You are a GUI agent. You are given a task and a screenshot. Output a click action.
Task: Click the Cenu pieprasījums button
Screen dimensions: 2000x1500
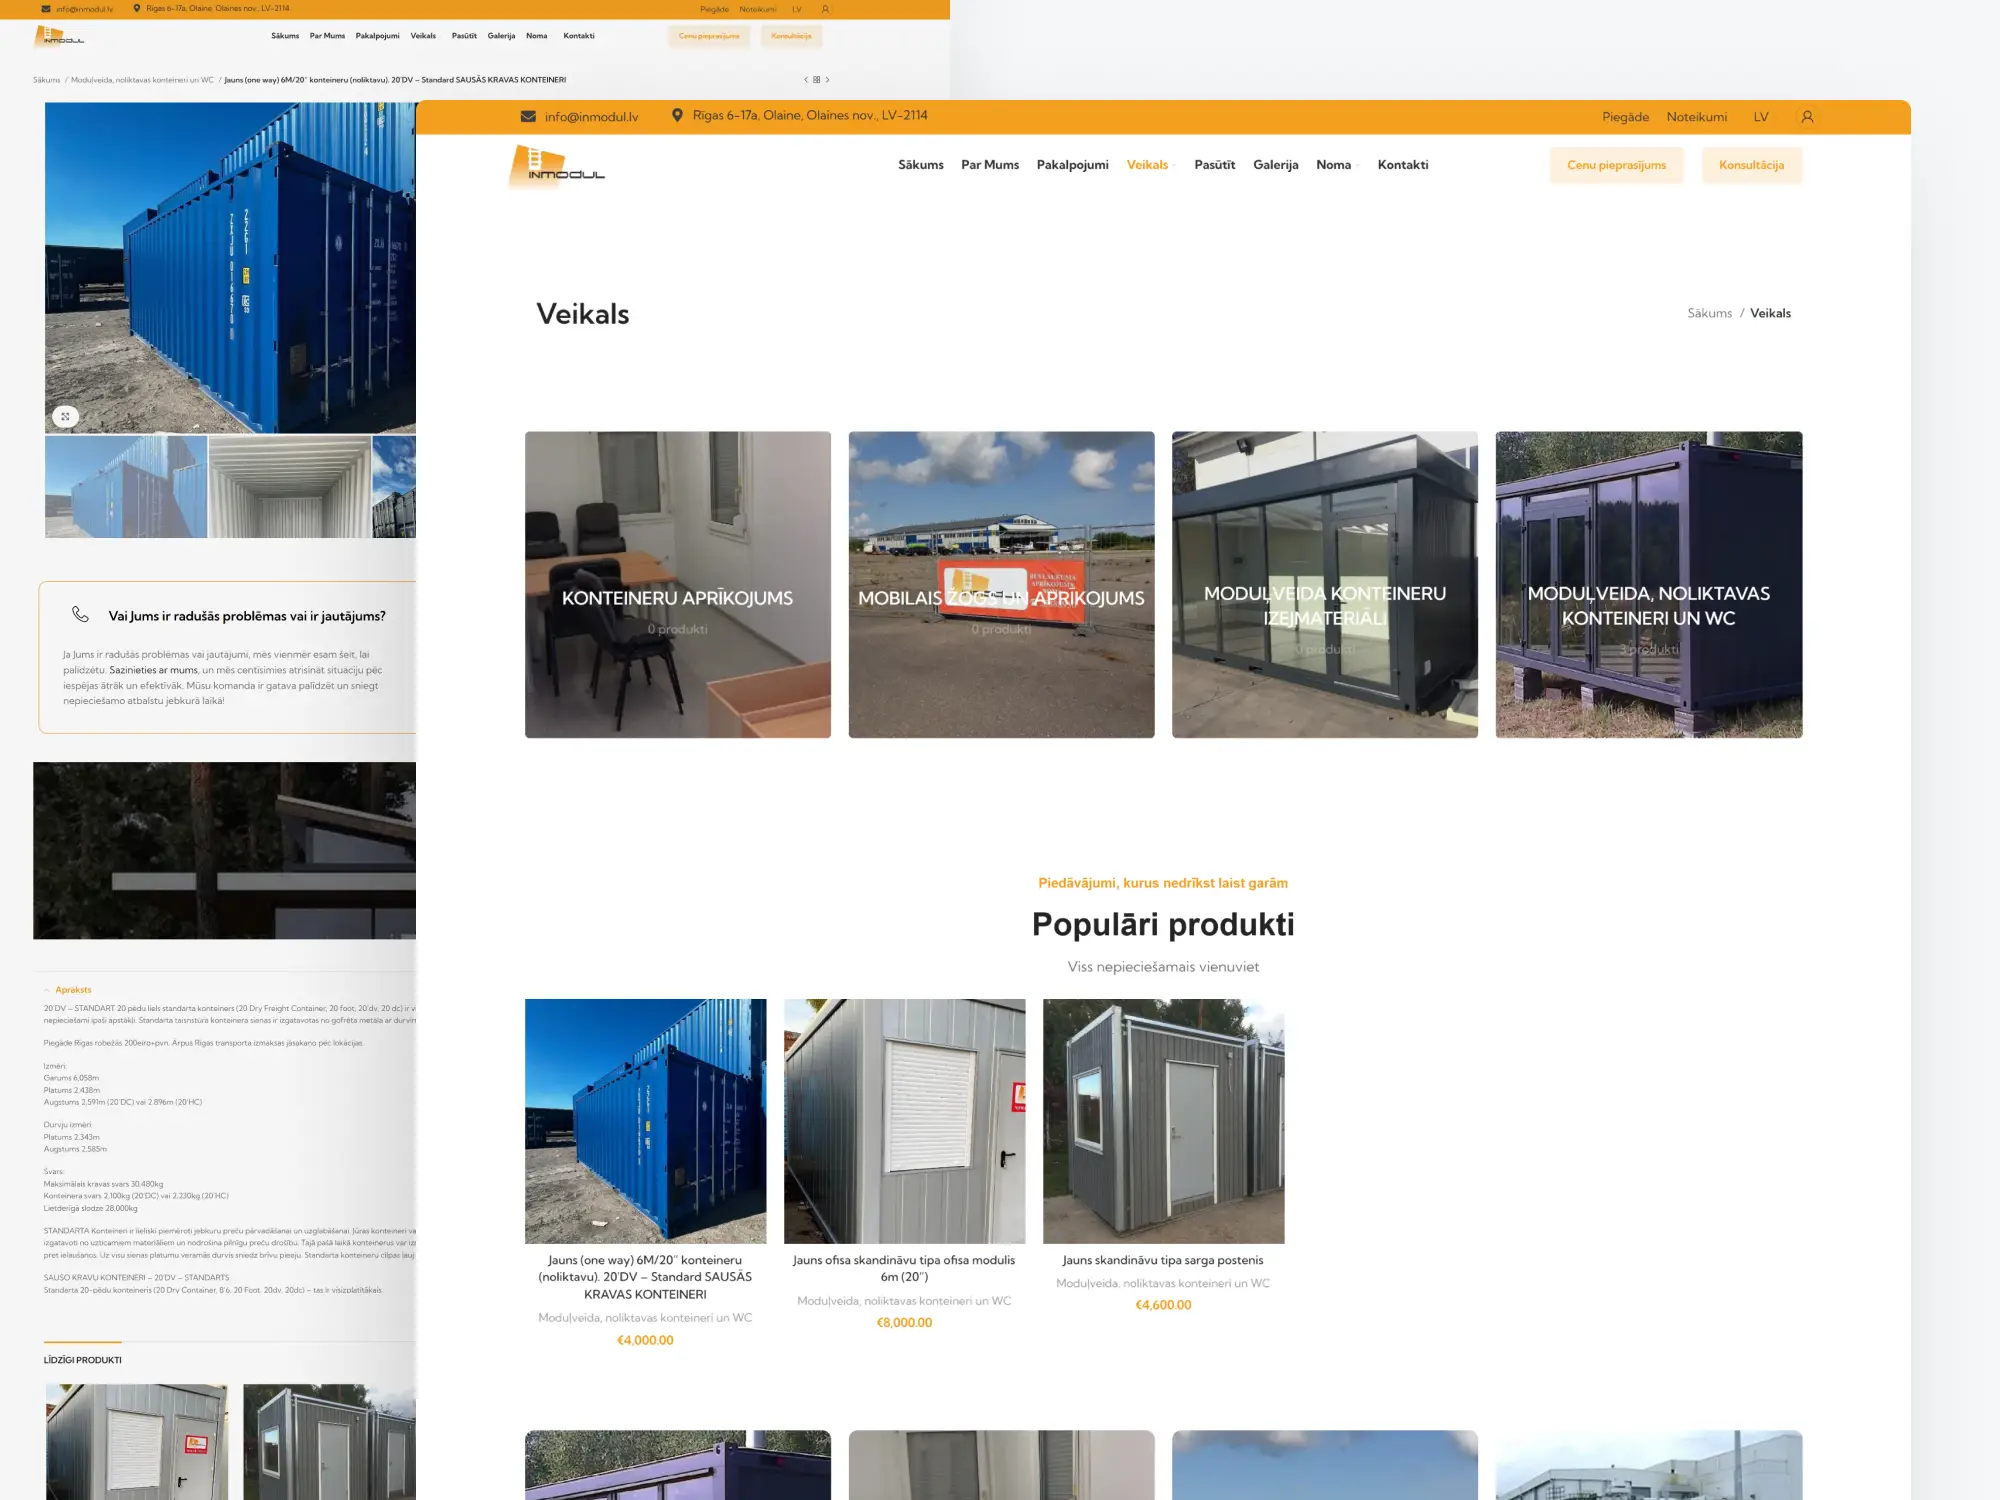1617,165
